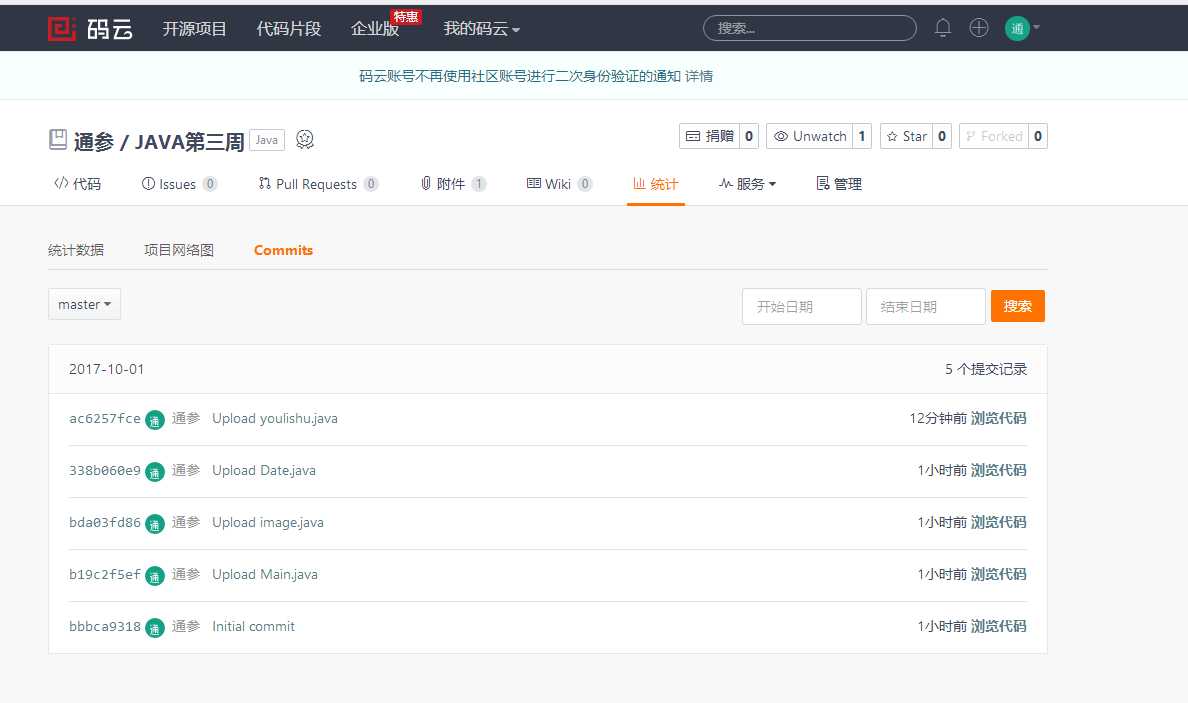Image resolution: width=1188 pixels, height=703 pixels.
Task: Click the 码云 logo icon
Action: [x=62, y=29]
